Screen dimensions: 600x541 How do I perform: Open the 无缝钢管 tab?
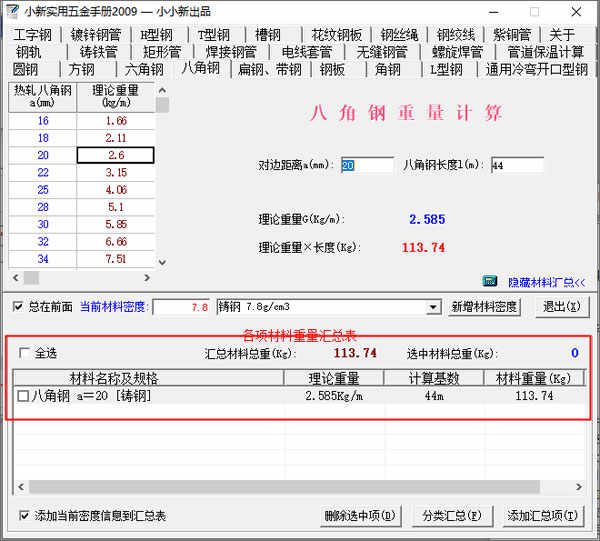click(382, 52)
